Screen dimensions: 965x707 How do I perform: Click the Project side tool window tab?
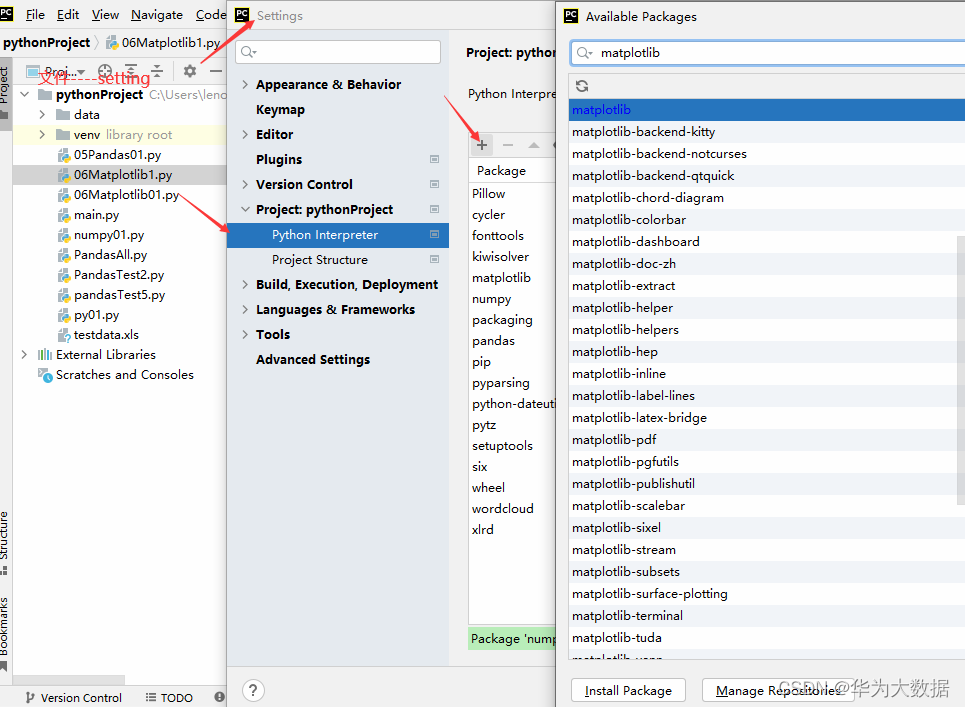5,92
